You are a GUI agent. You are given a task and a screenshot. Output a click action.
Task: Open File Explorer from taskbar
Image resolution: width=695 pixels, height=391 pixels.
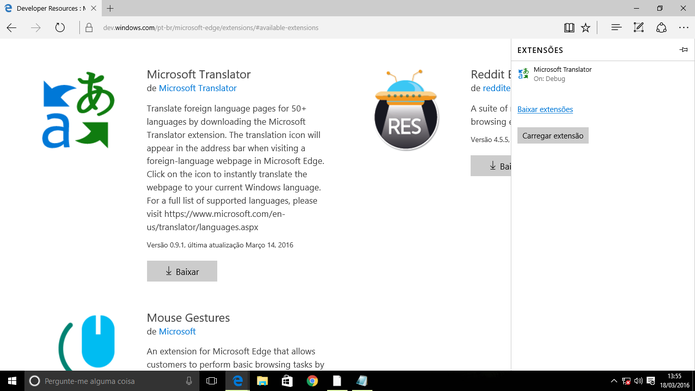pyautogui.click(x=262, y=381)
